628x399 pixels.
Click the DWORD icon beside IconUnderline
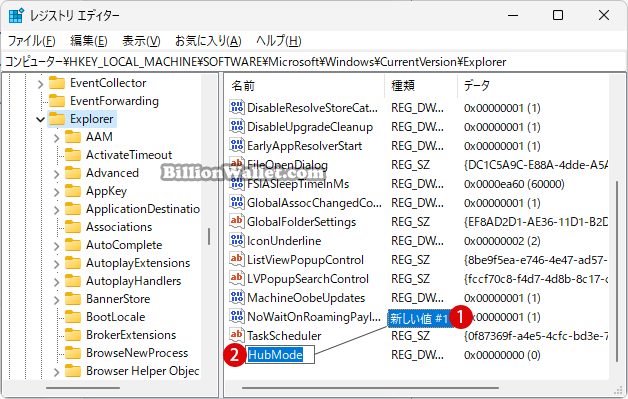click(237, 240)
